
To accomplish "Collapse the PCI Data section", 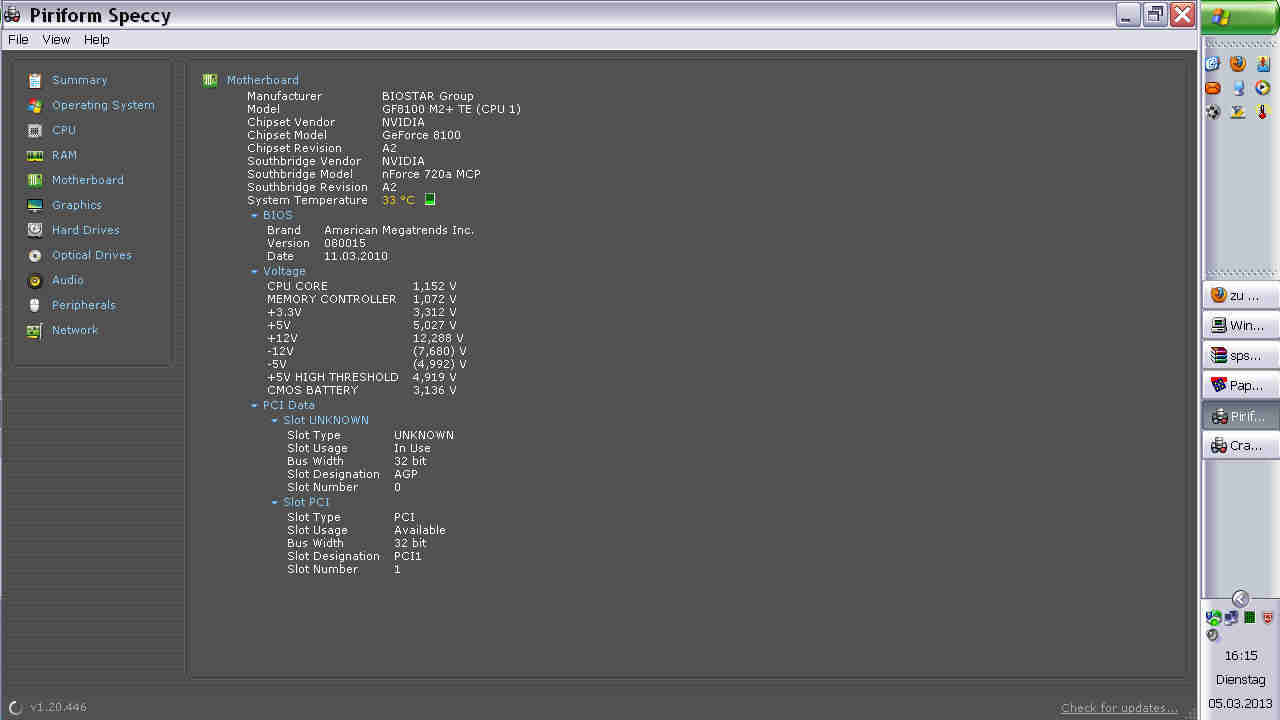I will coord(254,405).
